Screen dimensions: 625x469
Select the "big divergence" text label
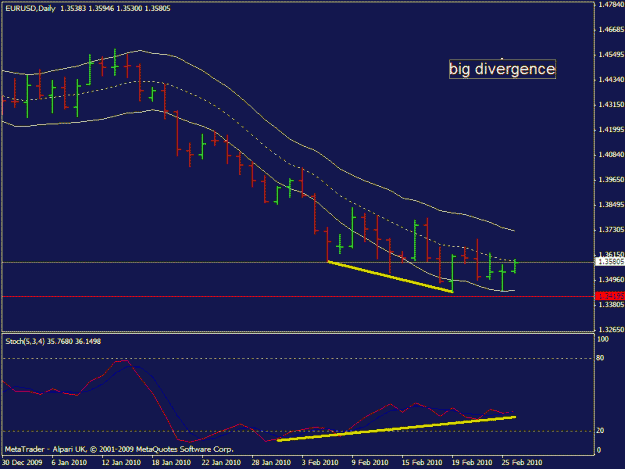point(502,69)
